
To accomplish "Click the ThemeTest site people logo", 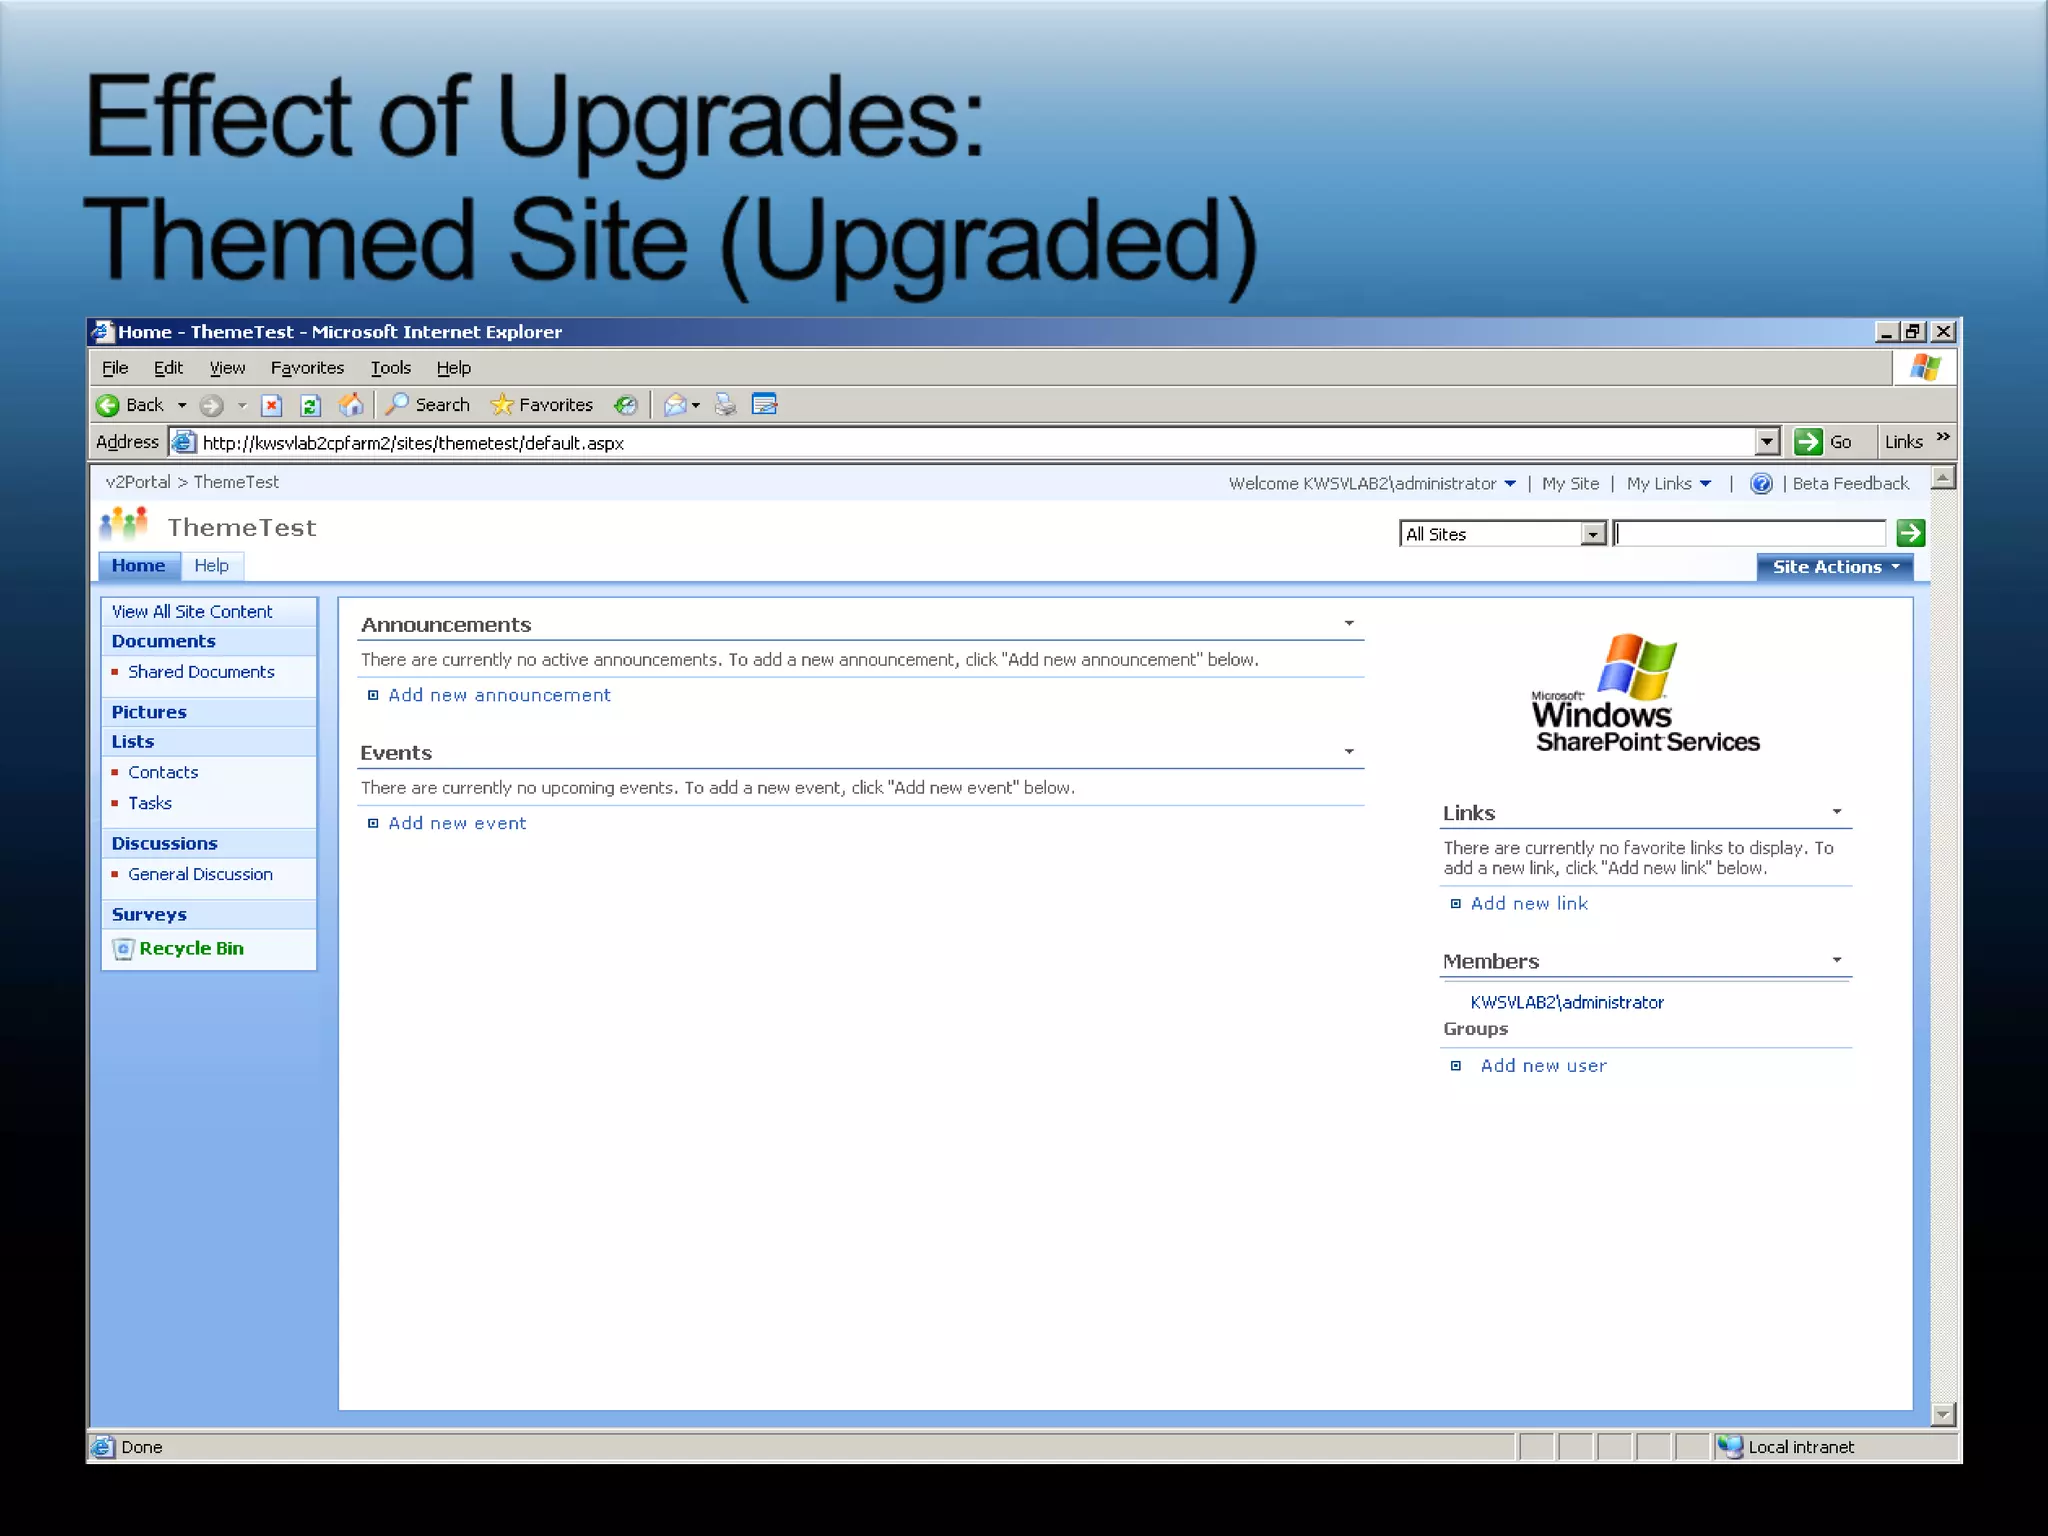I will 125,524.
